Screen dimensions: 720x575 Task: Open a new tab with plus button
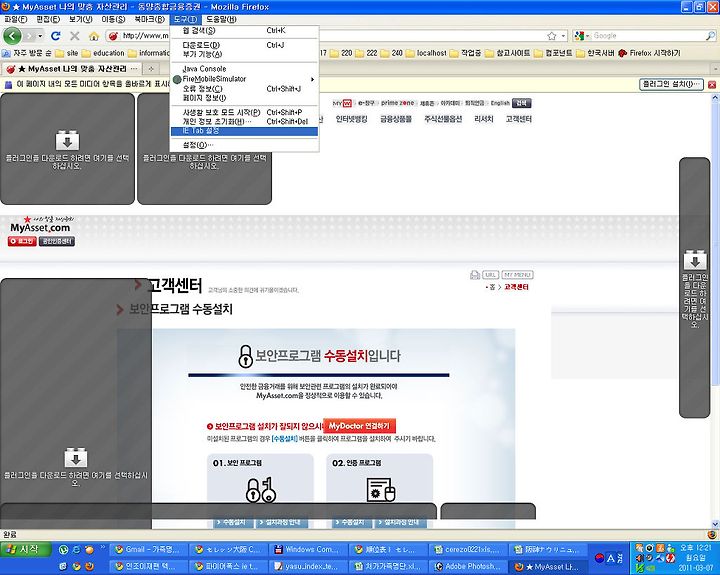point(151,69)
